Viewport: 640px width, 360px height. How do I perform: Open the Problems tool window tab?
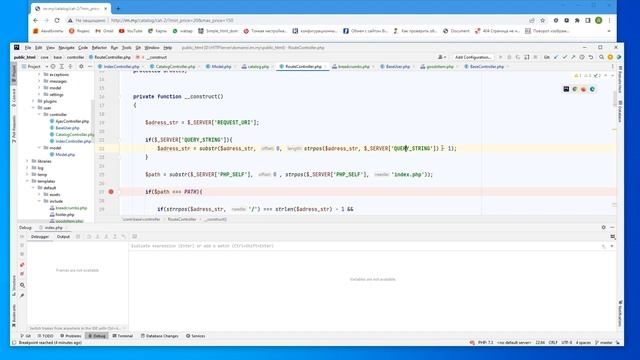pyautogui.click(x=71, y=336)
